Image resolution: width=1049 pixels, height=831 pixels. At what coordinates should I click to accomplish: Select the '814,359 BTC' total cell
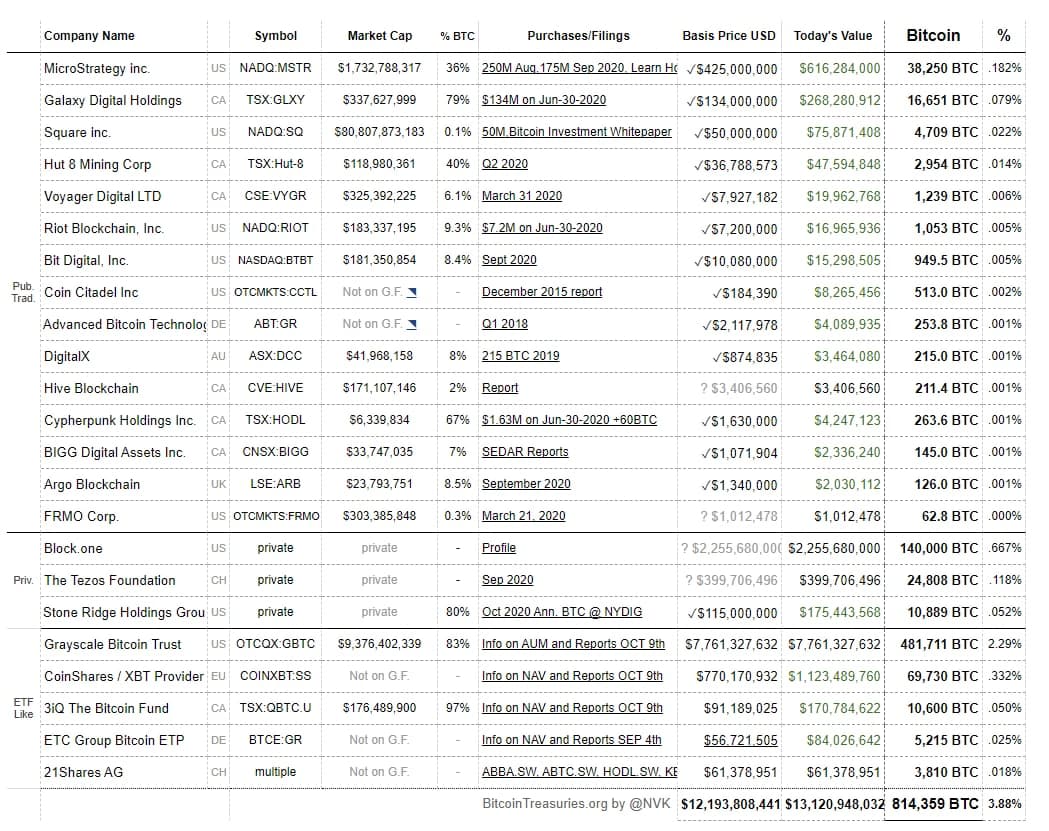pyautogui.click(x=933, y=804)
